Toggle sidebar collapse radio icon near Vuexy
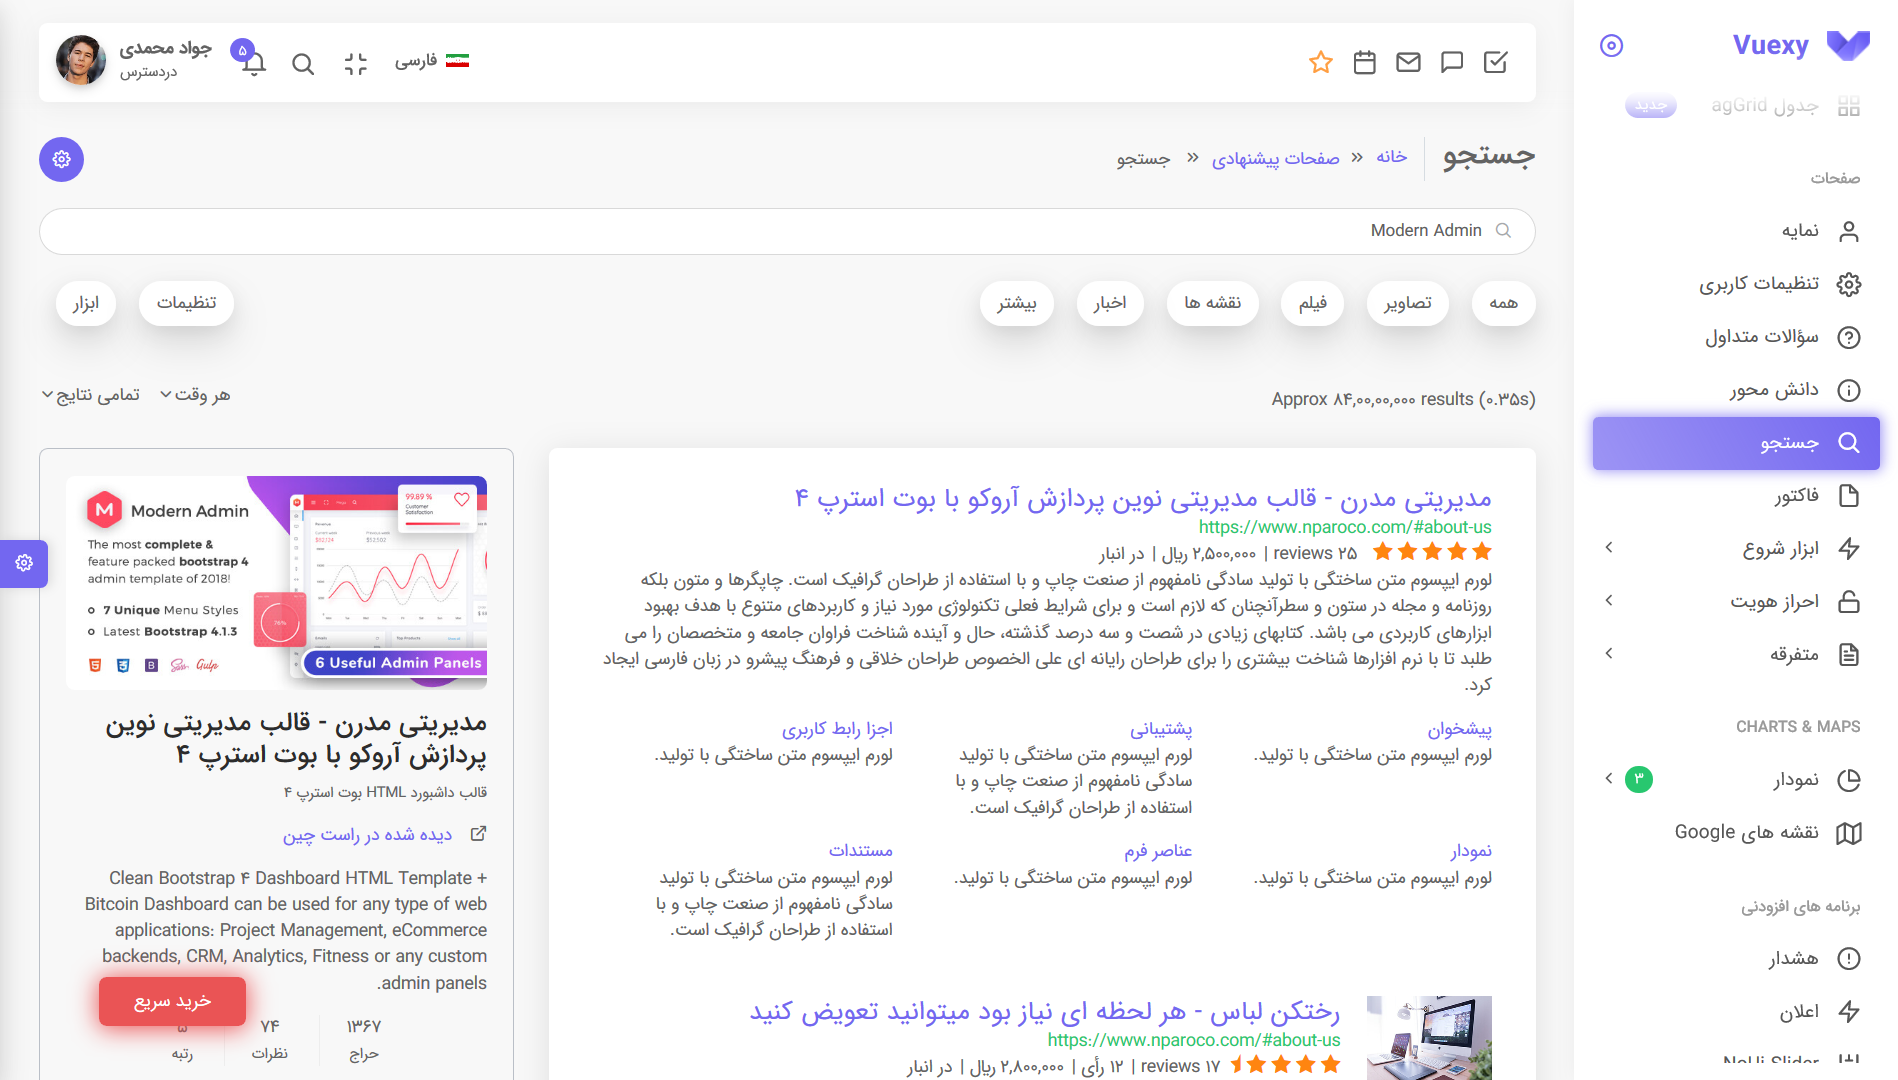The width and height of the screenshot is (1898, 1080). [x=1611, y=45]
